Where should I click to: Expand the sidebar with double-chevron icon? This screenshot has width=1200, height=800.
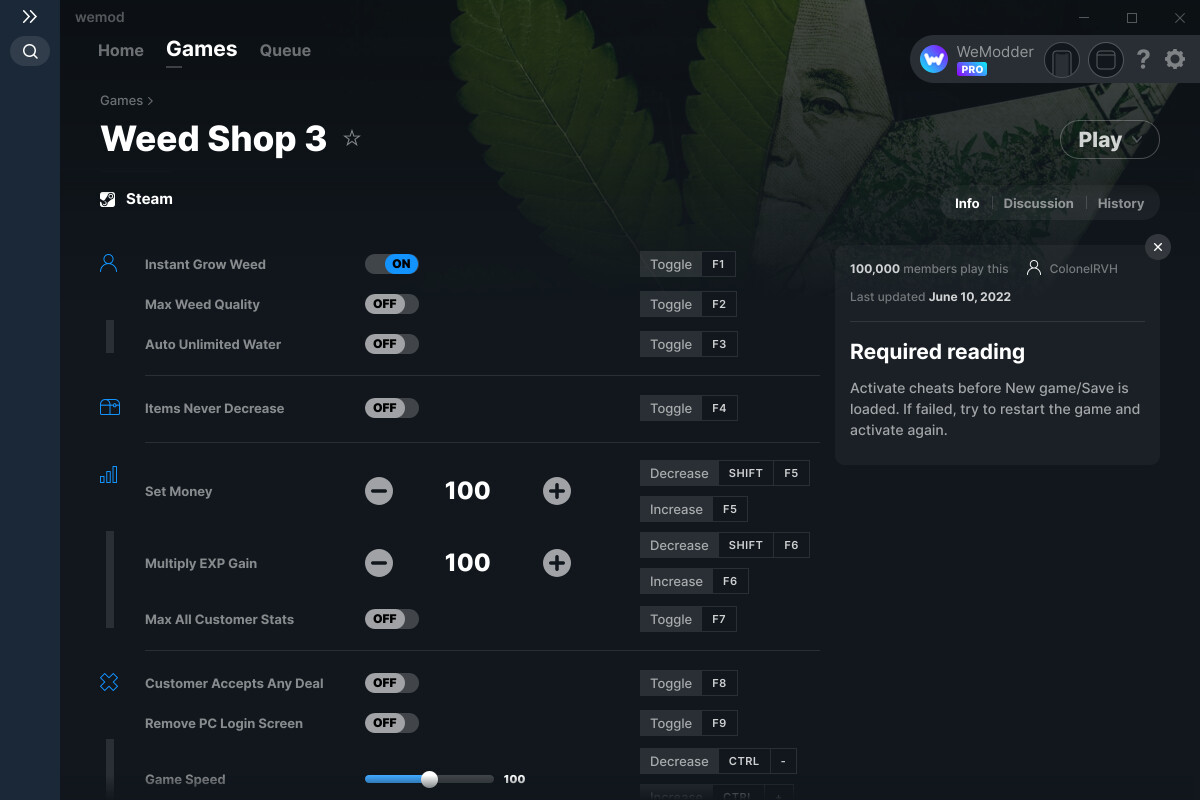[x=30, y=17]
